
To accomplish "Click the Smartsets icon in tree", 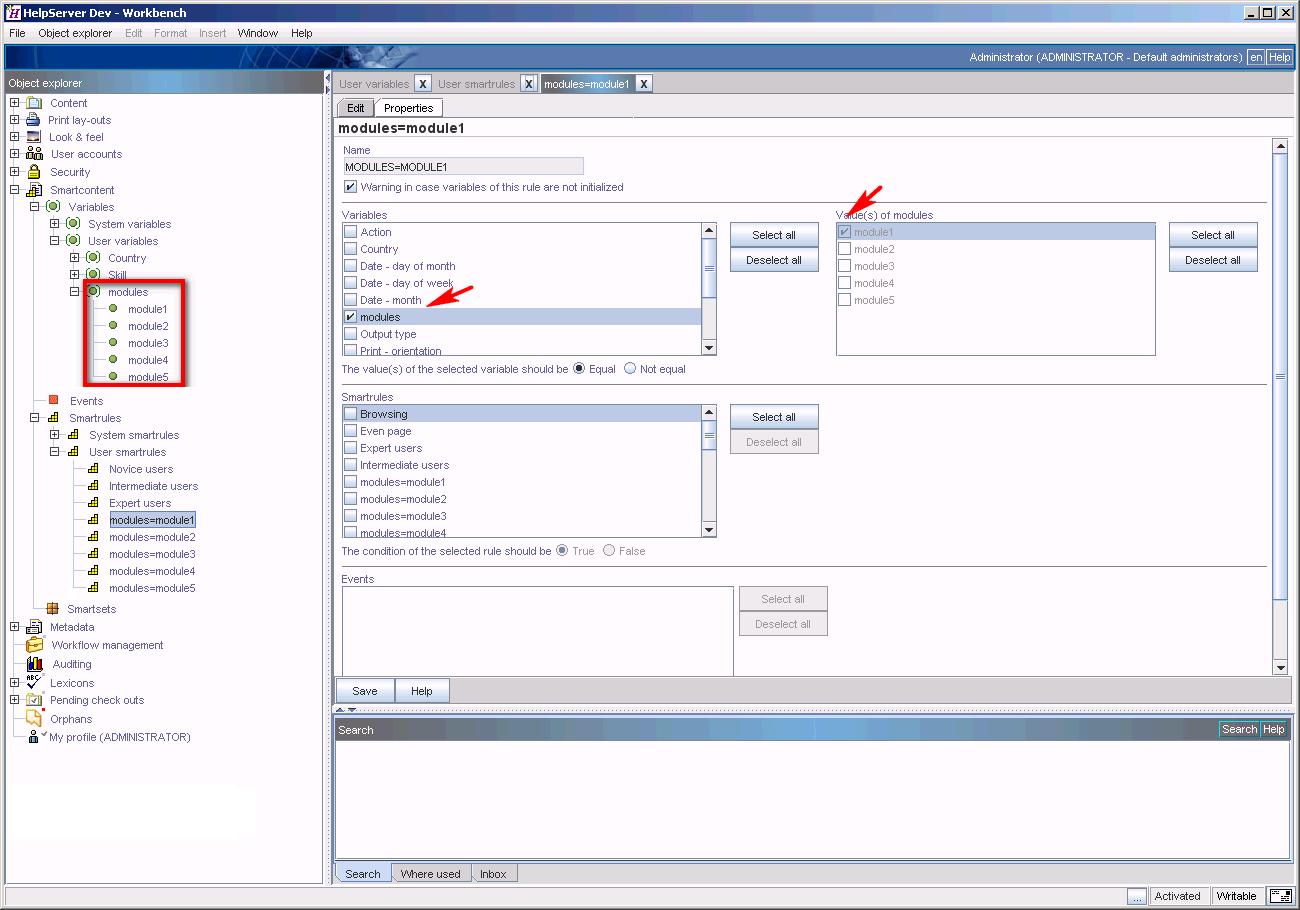I will click(x=52, y=609).
